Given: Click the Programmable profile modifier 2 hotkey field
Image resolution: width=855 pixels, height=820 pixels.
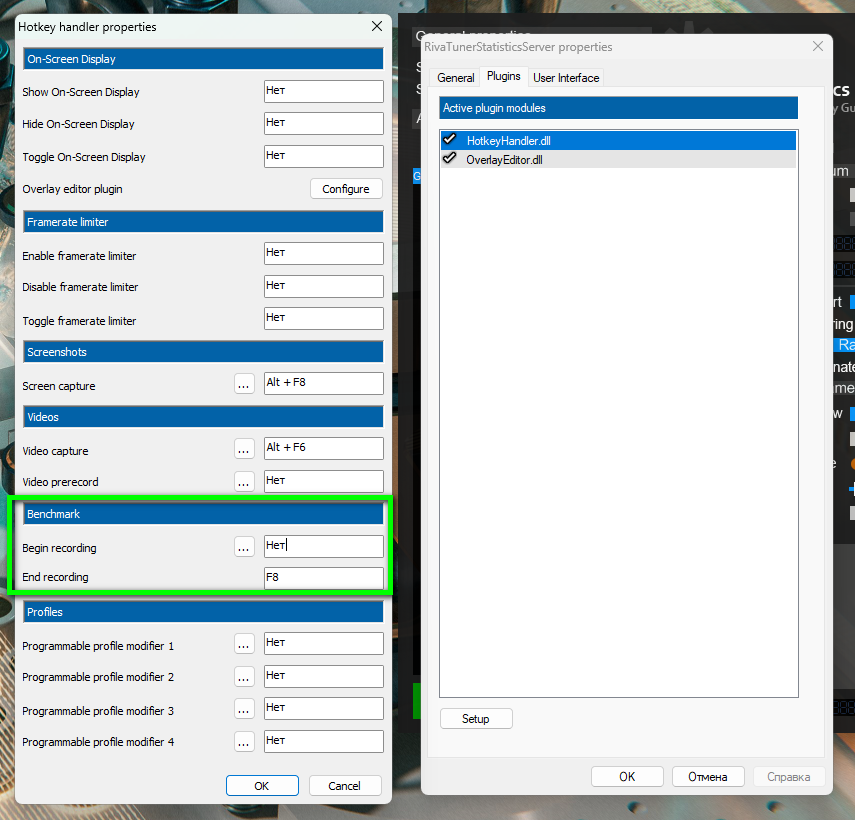Looking at the screenshot, I should 323,676.
